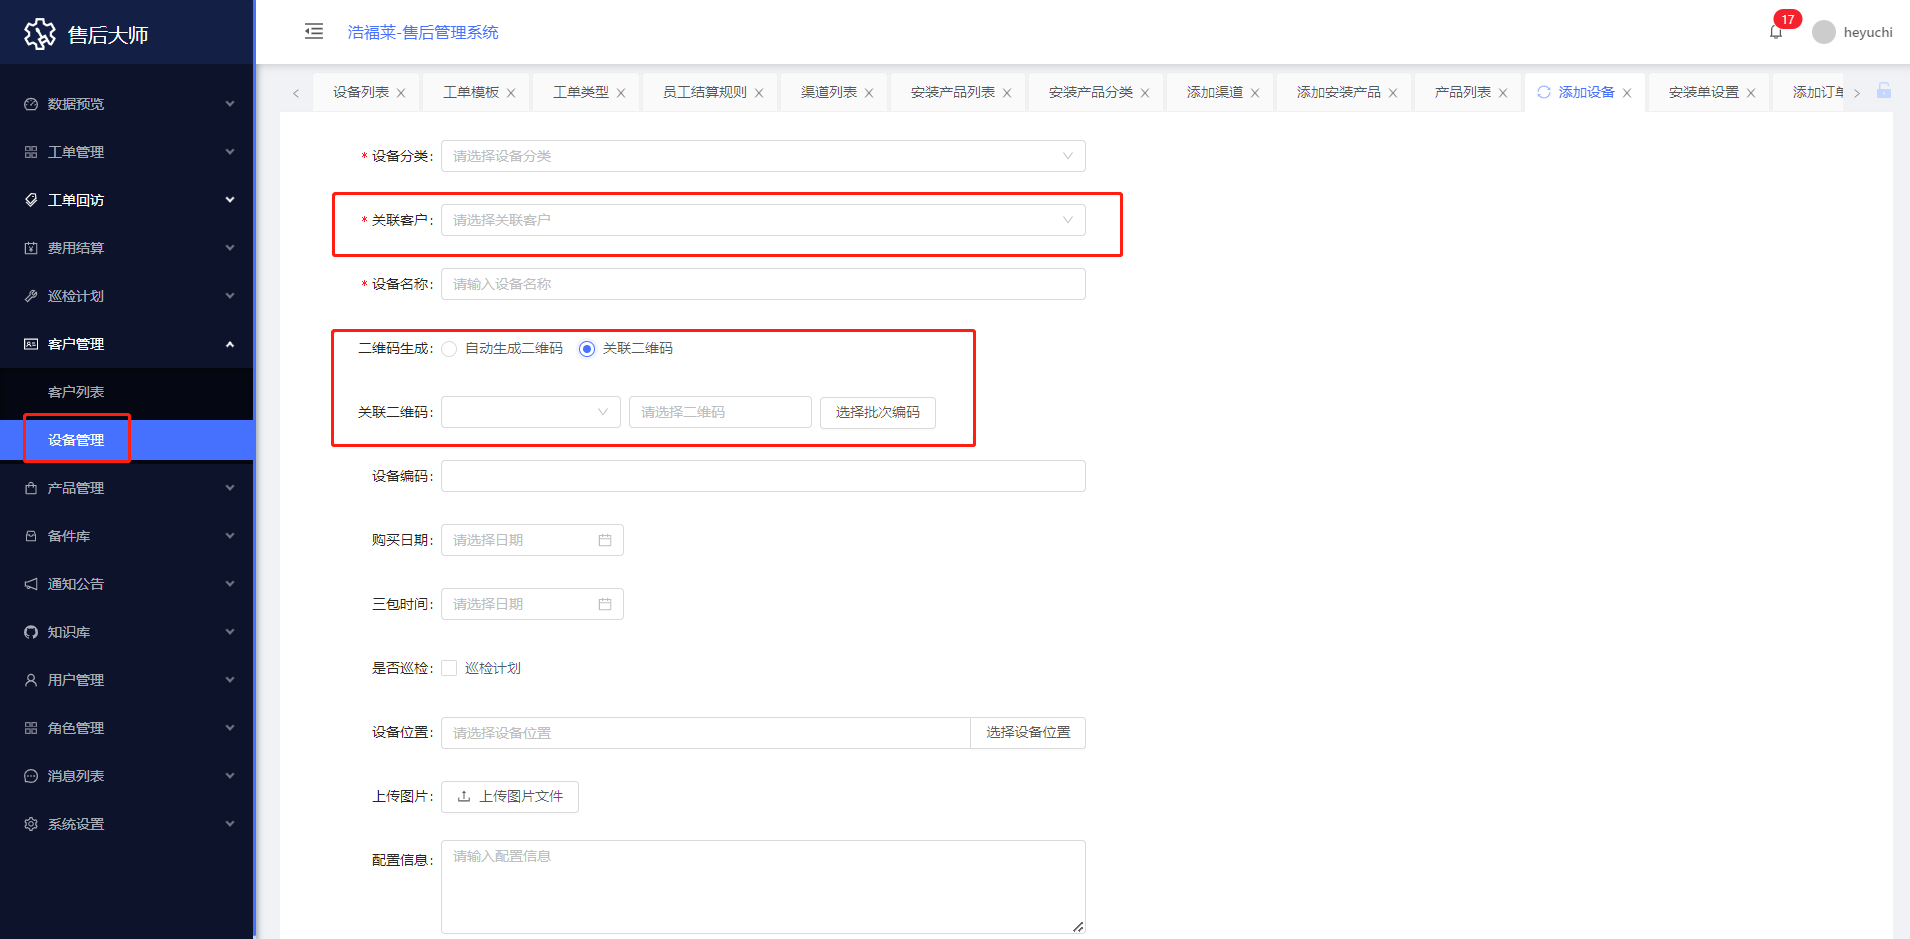Collapse sidebar using the menu fold icon
The width and height of the screenshot is (1910, 939).
click(x=314, y=31)
